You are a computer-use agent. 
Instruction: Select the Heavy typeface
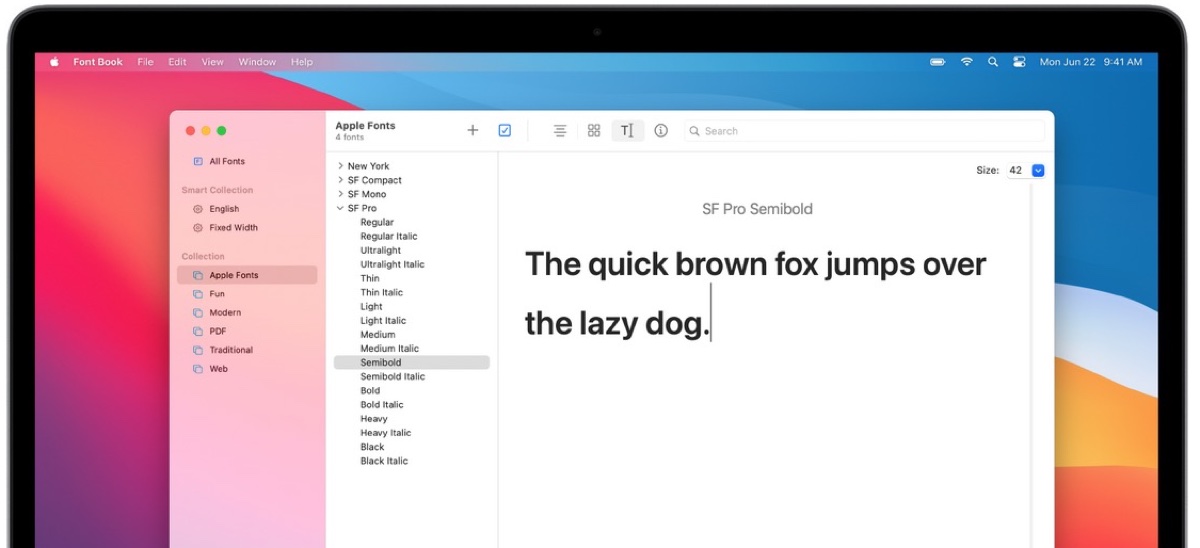click(x=374, y=418)
